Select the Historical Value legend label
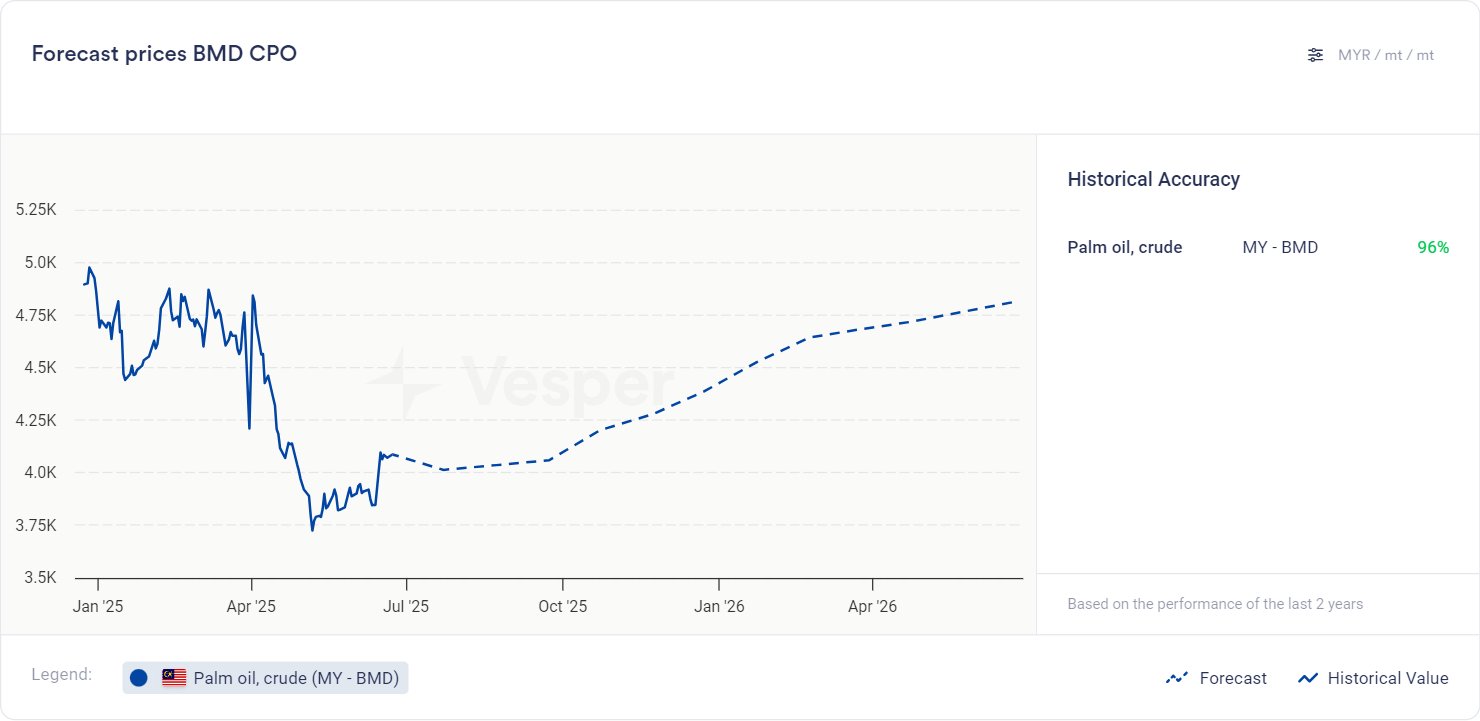This screenshot has height=721, width=1480. point(1387,678)
